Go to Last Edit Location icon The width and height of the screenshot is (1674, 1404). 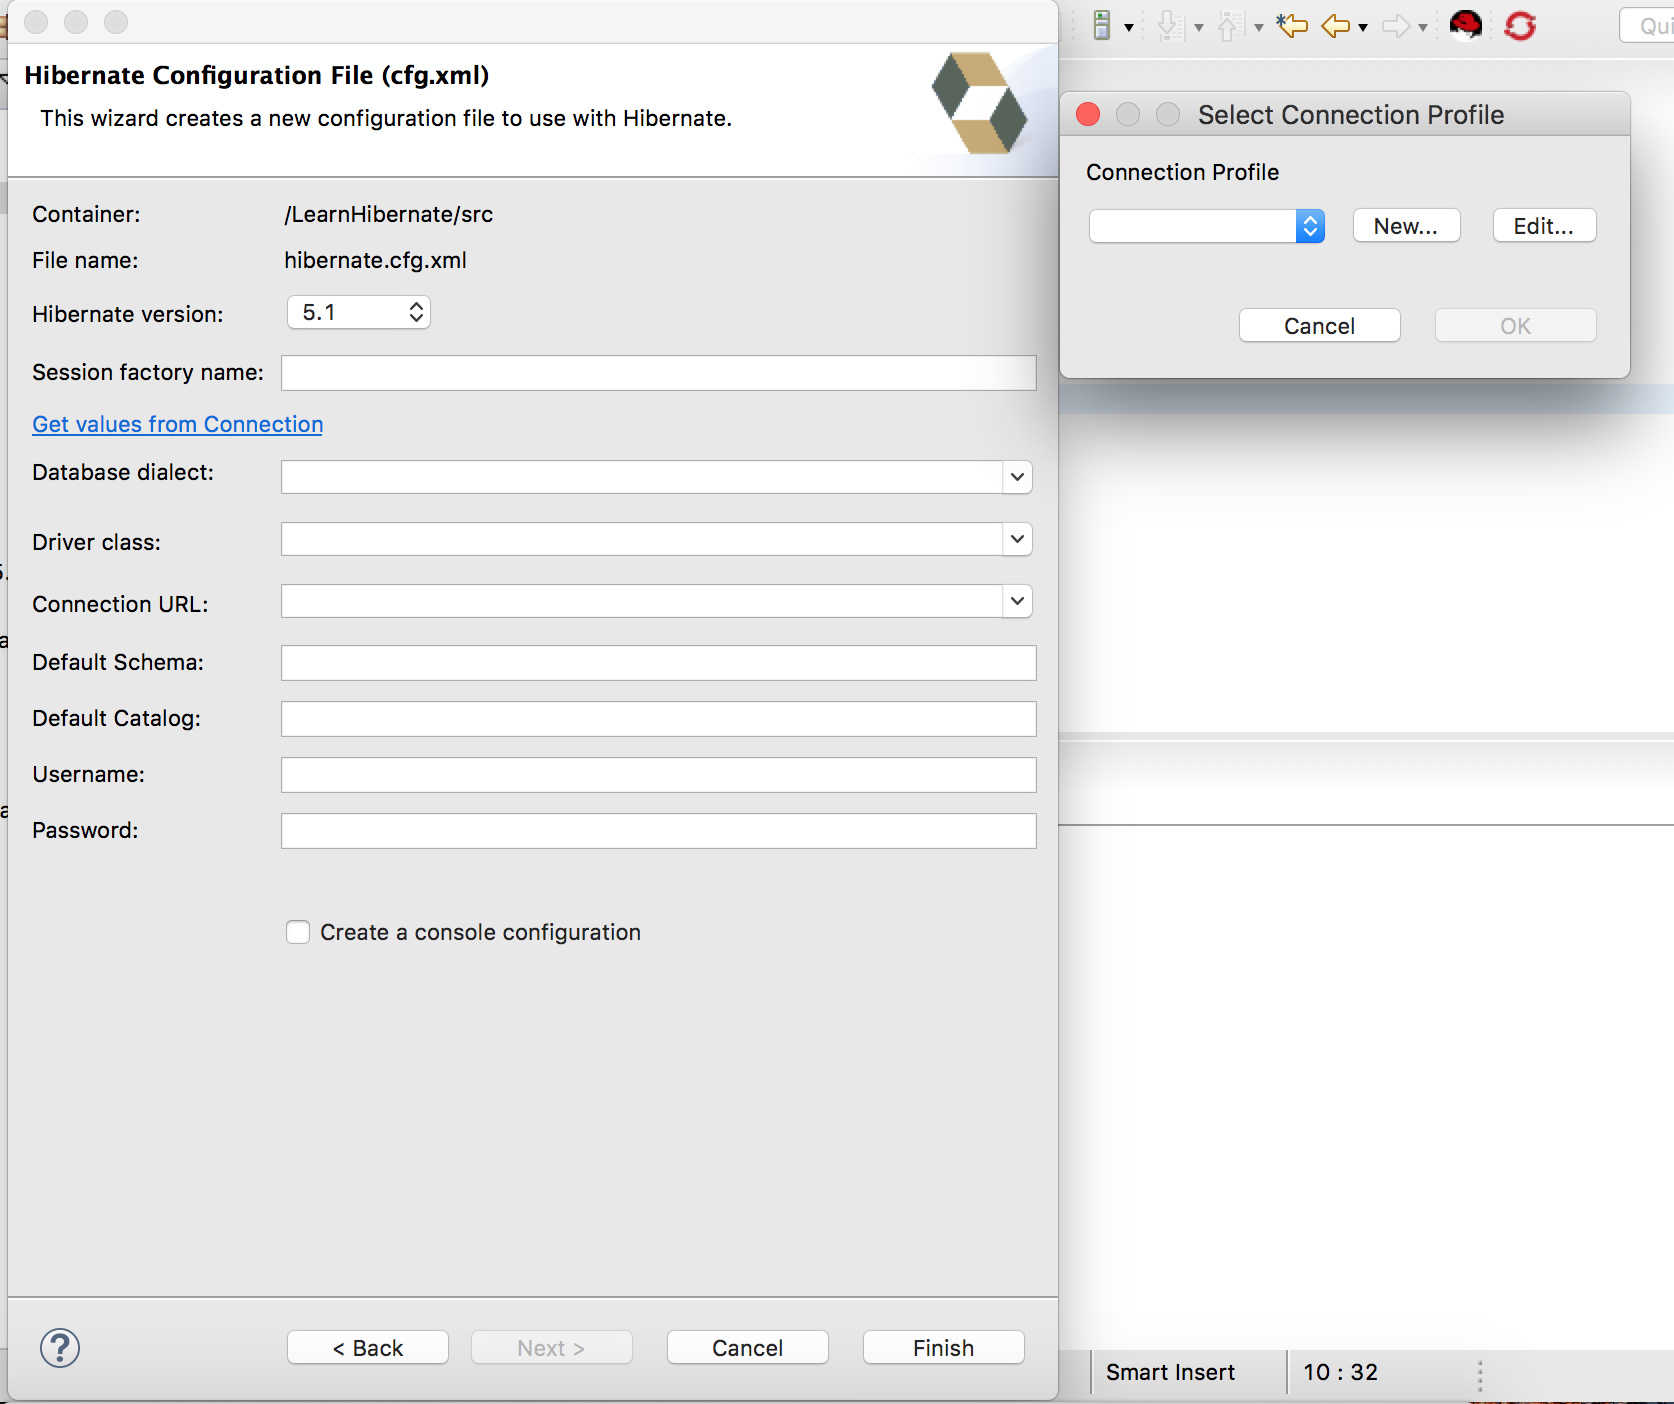1292,25
